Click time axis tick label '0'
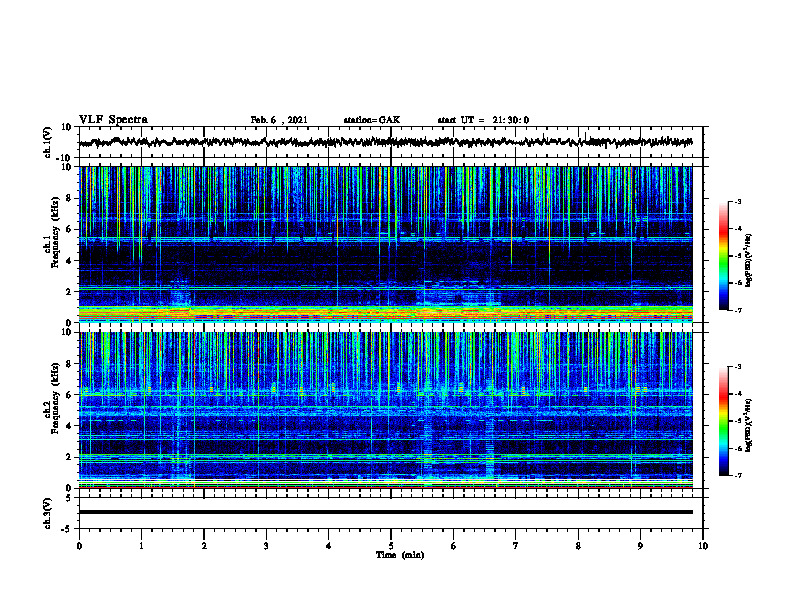 pos(79,546)
